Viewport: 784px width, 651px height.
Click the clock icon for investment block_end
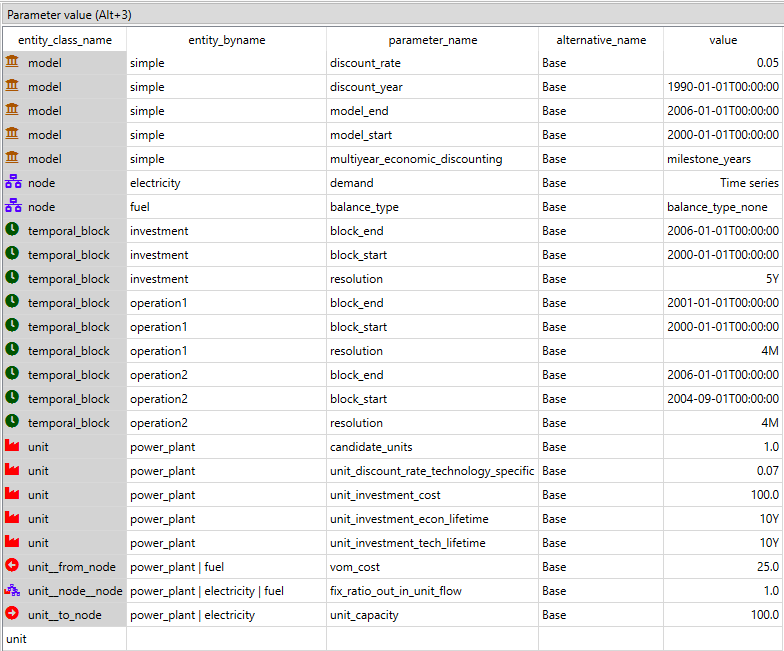point(12,230)
